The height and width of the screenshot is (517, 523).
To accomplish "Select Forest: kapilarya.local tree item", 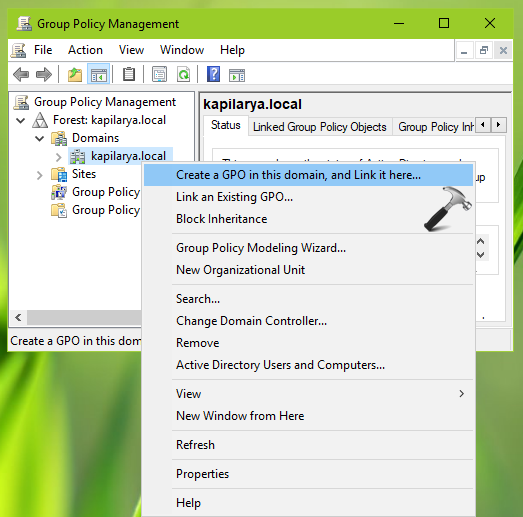I will coord(109,120).
